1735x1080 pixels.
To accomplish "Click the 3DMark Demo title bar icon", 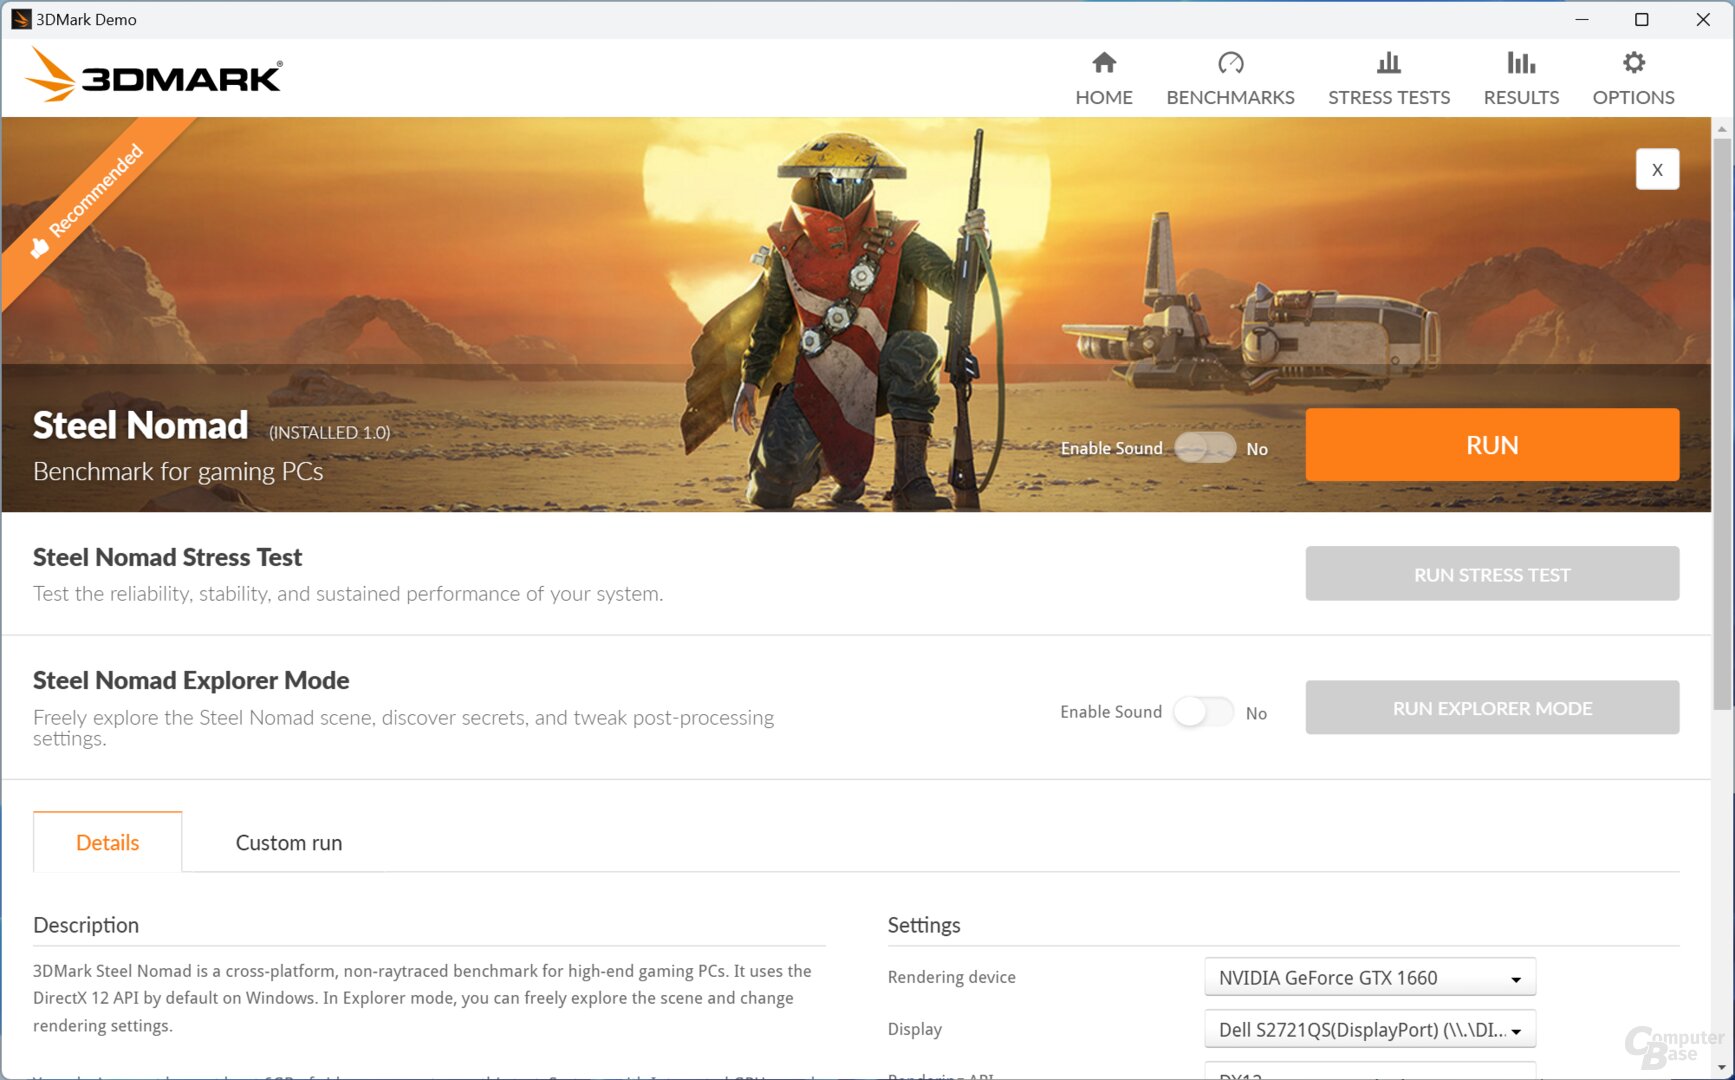I will 20,19.
